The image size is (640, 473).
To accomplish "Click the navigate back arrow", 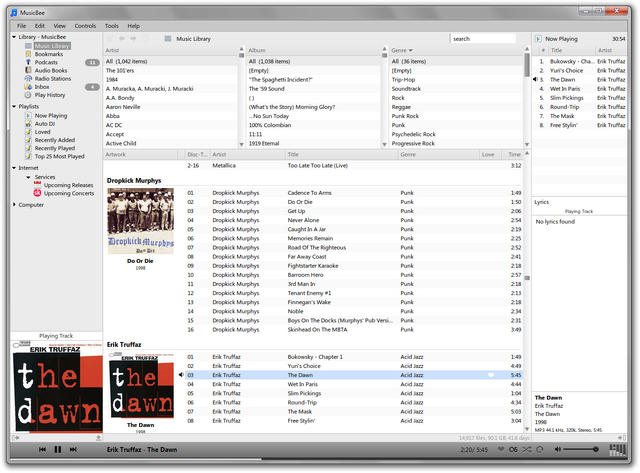I will [x=122, y=38].
